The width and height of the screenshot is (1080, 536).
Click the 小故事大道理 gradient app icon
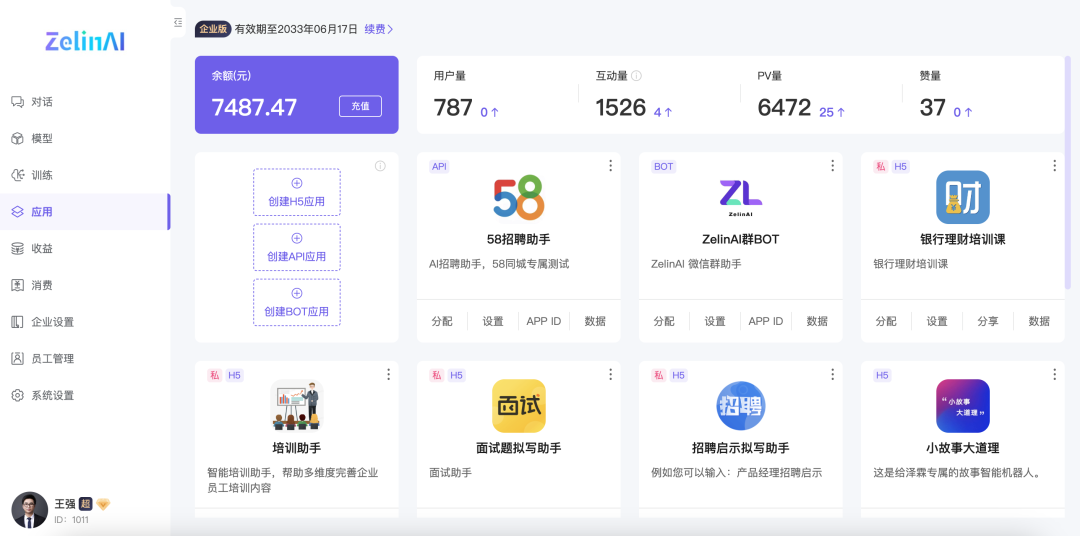962,406
